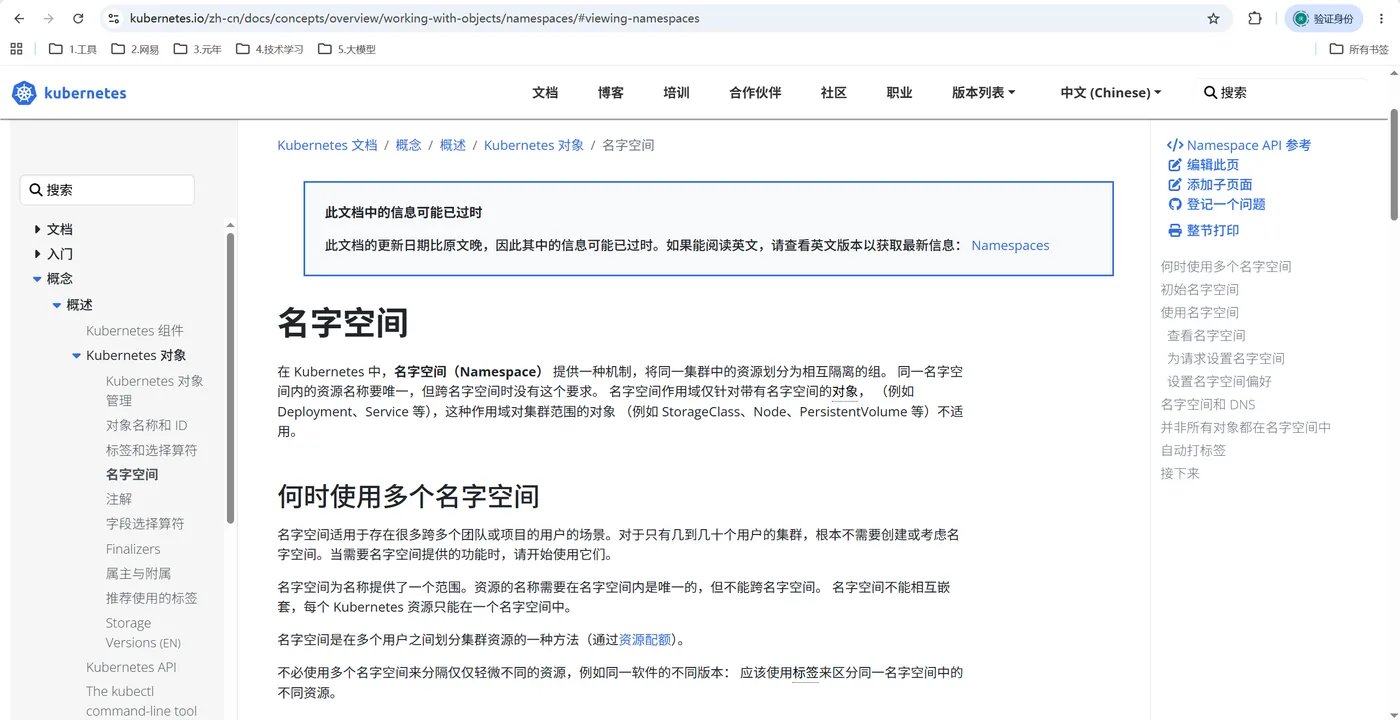Open the 合作伙伴 top navigation item
Screen dimensions: 1400x720
click(755, 92)
